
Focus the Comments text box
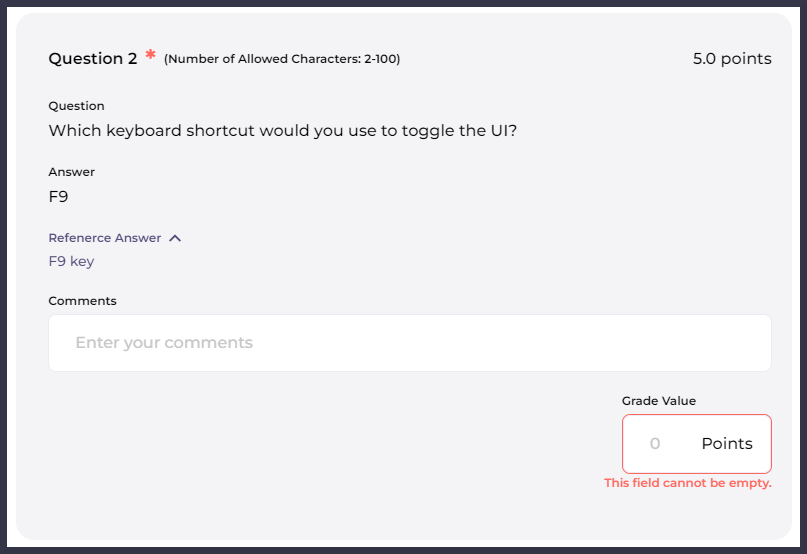click(x=409, y=343)
